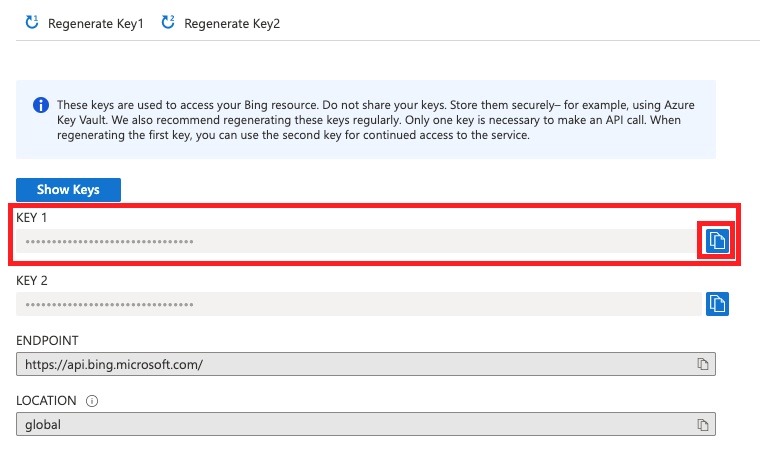
Task: Click the Regenerate Key2 refresh icon
Action: [168, 22]
